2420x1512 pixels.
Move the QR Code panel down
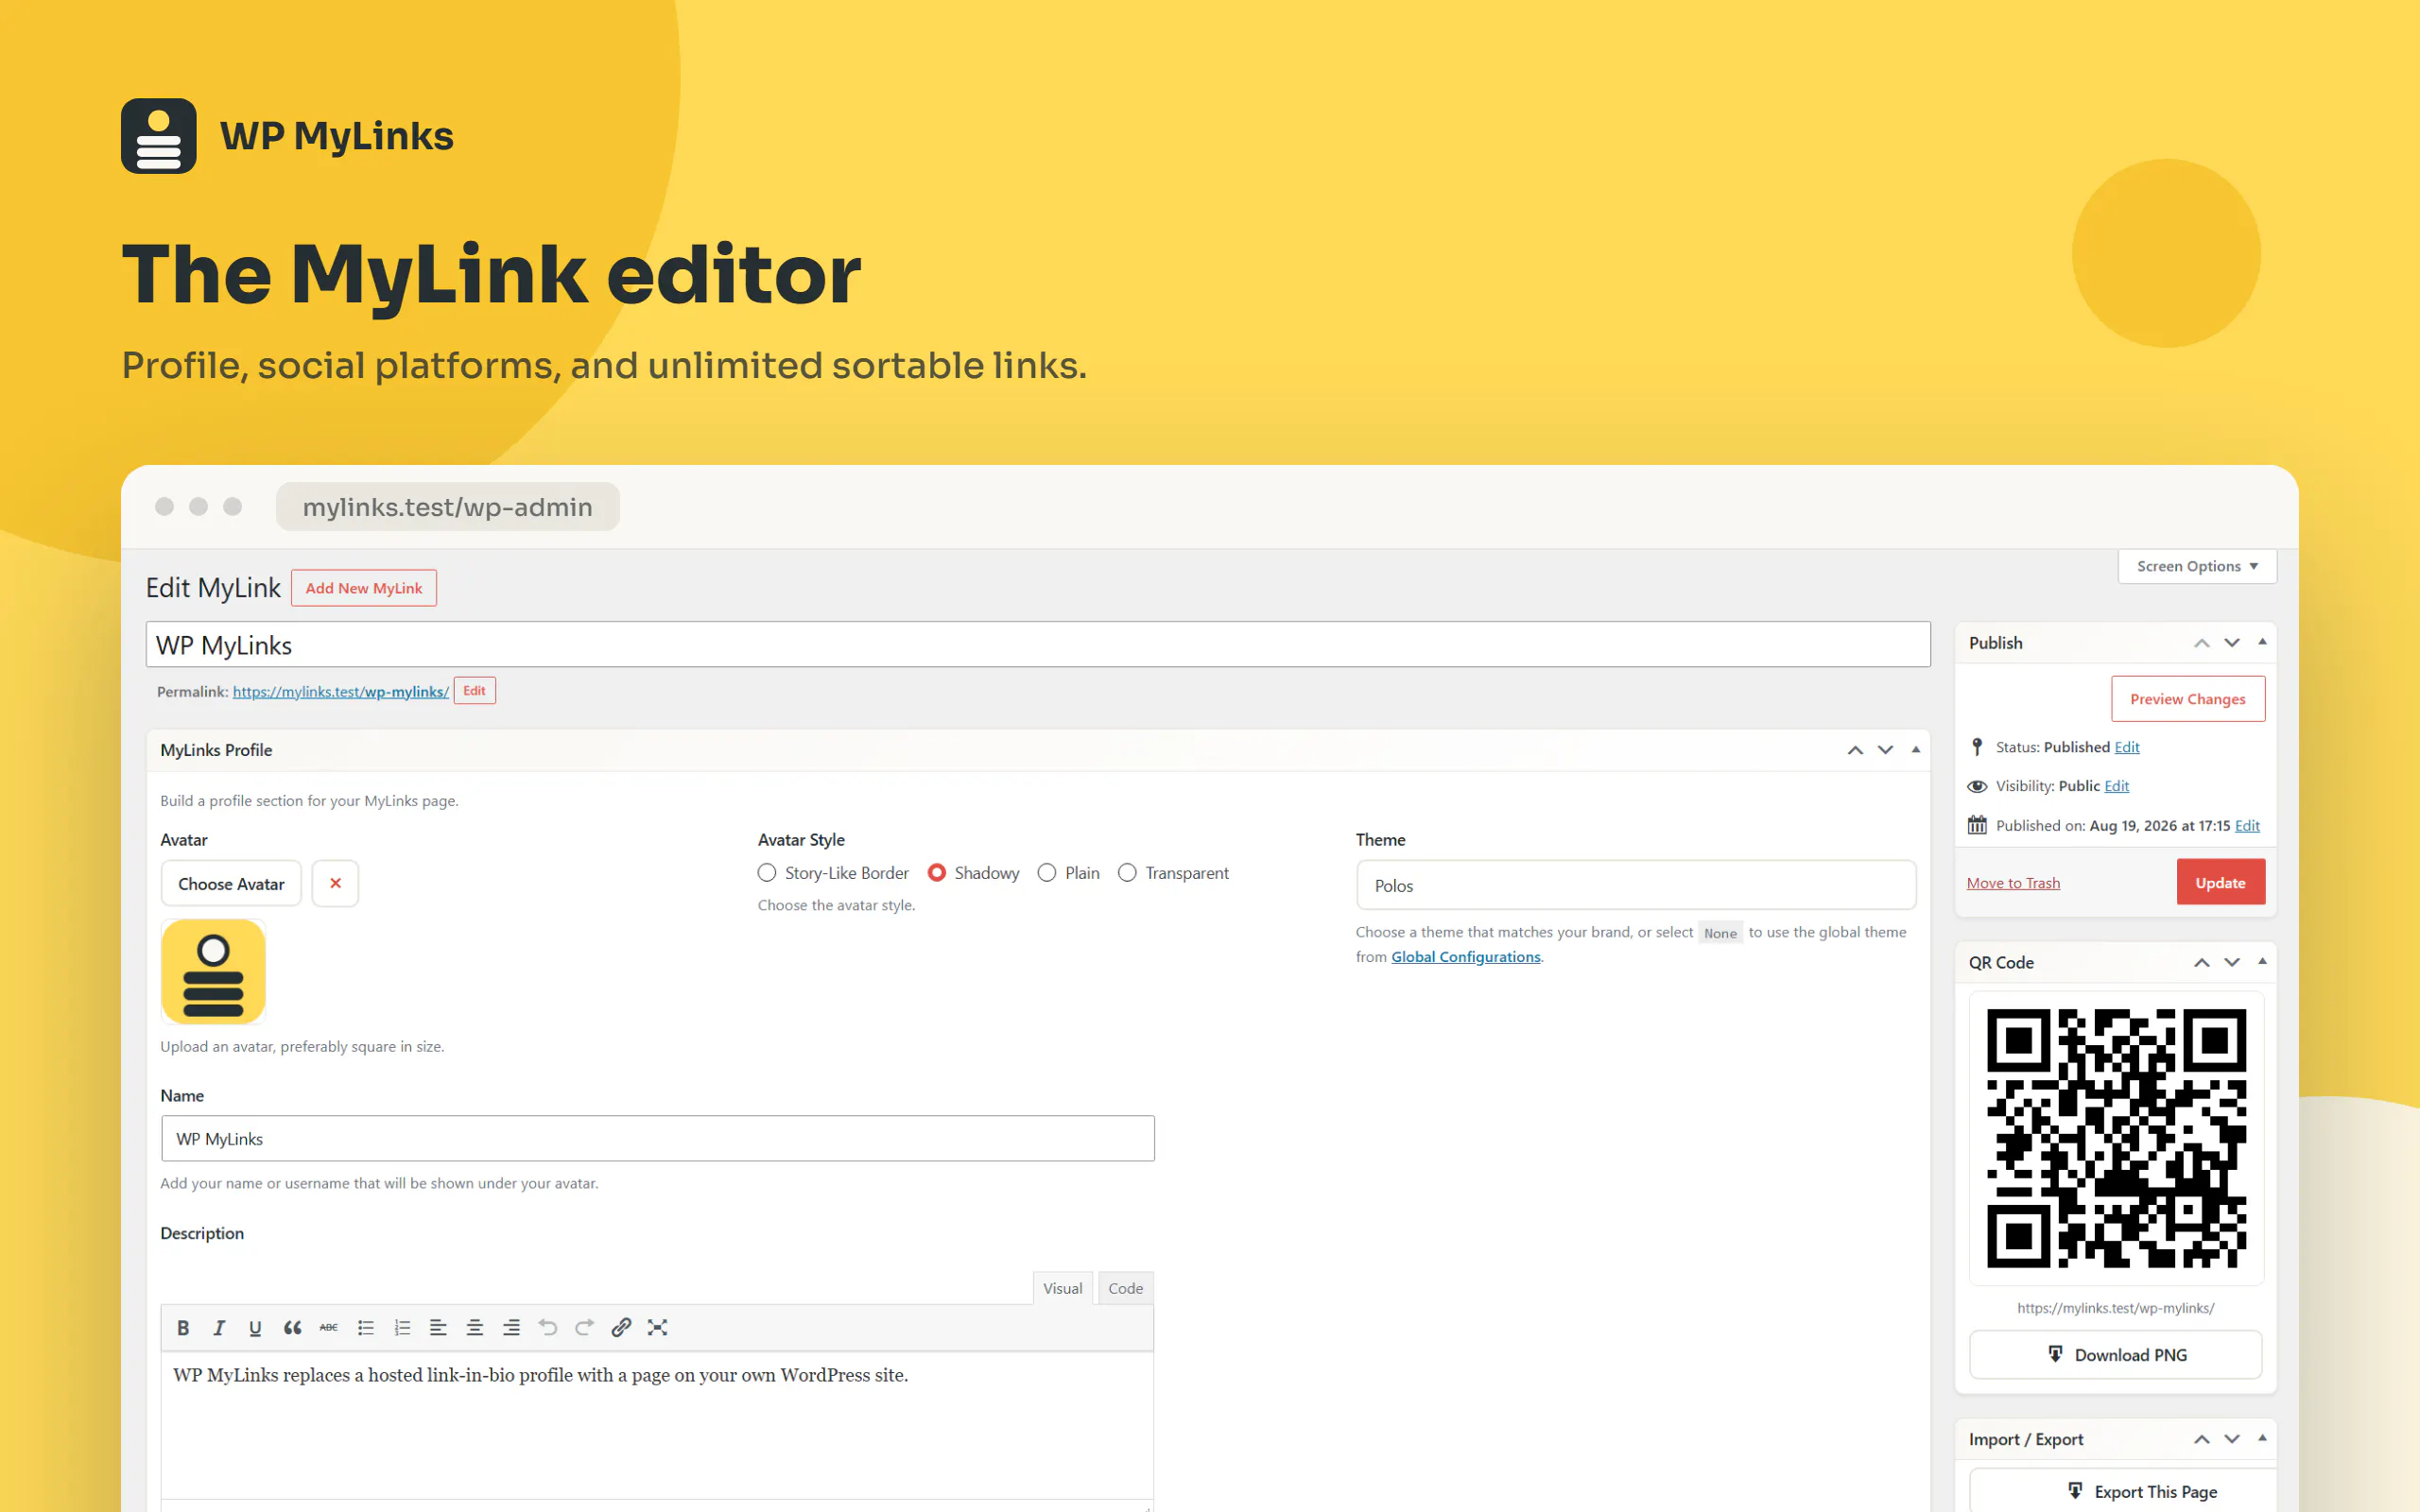(x=2232, y=962)
